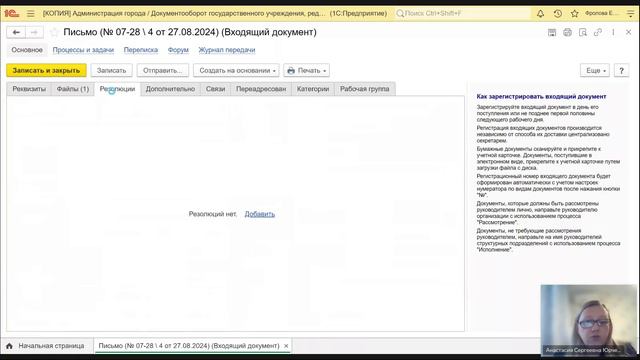Switch to Реквизиты tab
Screen dimensions: 640x360
[29, 89]
